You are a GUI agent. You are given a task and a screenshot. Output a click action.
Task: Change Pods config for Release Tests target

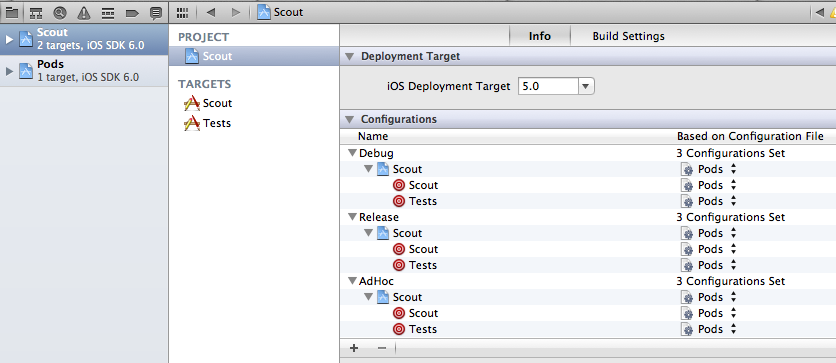click(709, 265)
